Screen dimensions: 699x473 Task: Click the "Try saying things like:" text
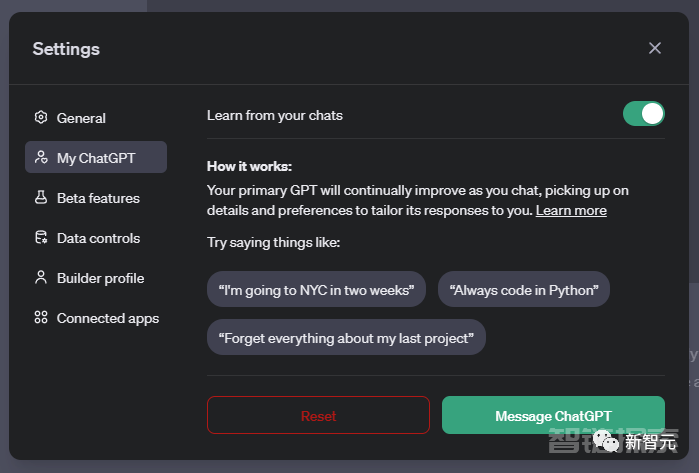click(x=273, y=243)
